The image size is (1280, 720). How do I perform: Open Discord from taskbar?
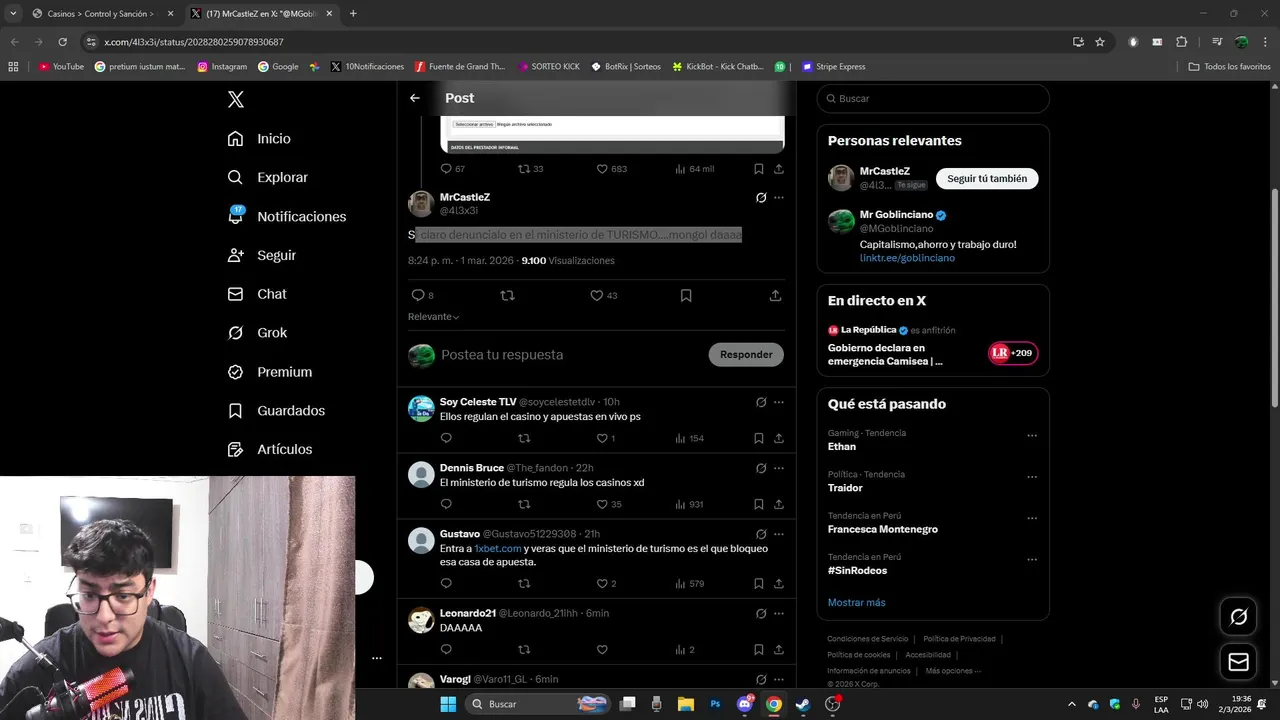coord(744,704)
